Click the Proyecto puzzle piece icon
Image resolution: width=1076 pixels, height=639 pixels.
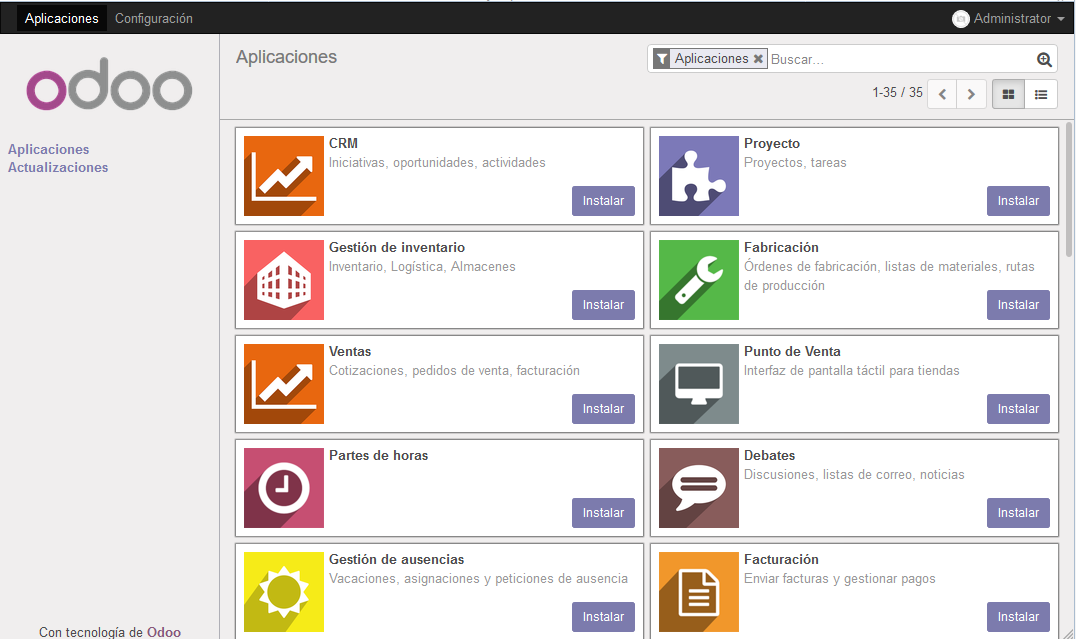pyautogui.click(x=699, y=176)
